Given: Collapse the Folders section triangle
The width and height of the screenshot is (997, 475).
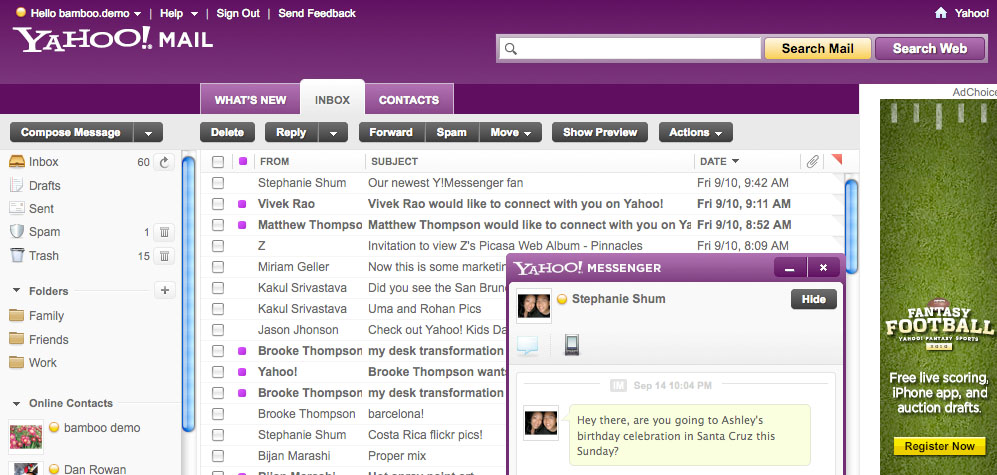Looking at the screenshot, I should pos(17,291).
